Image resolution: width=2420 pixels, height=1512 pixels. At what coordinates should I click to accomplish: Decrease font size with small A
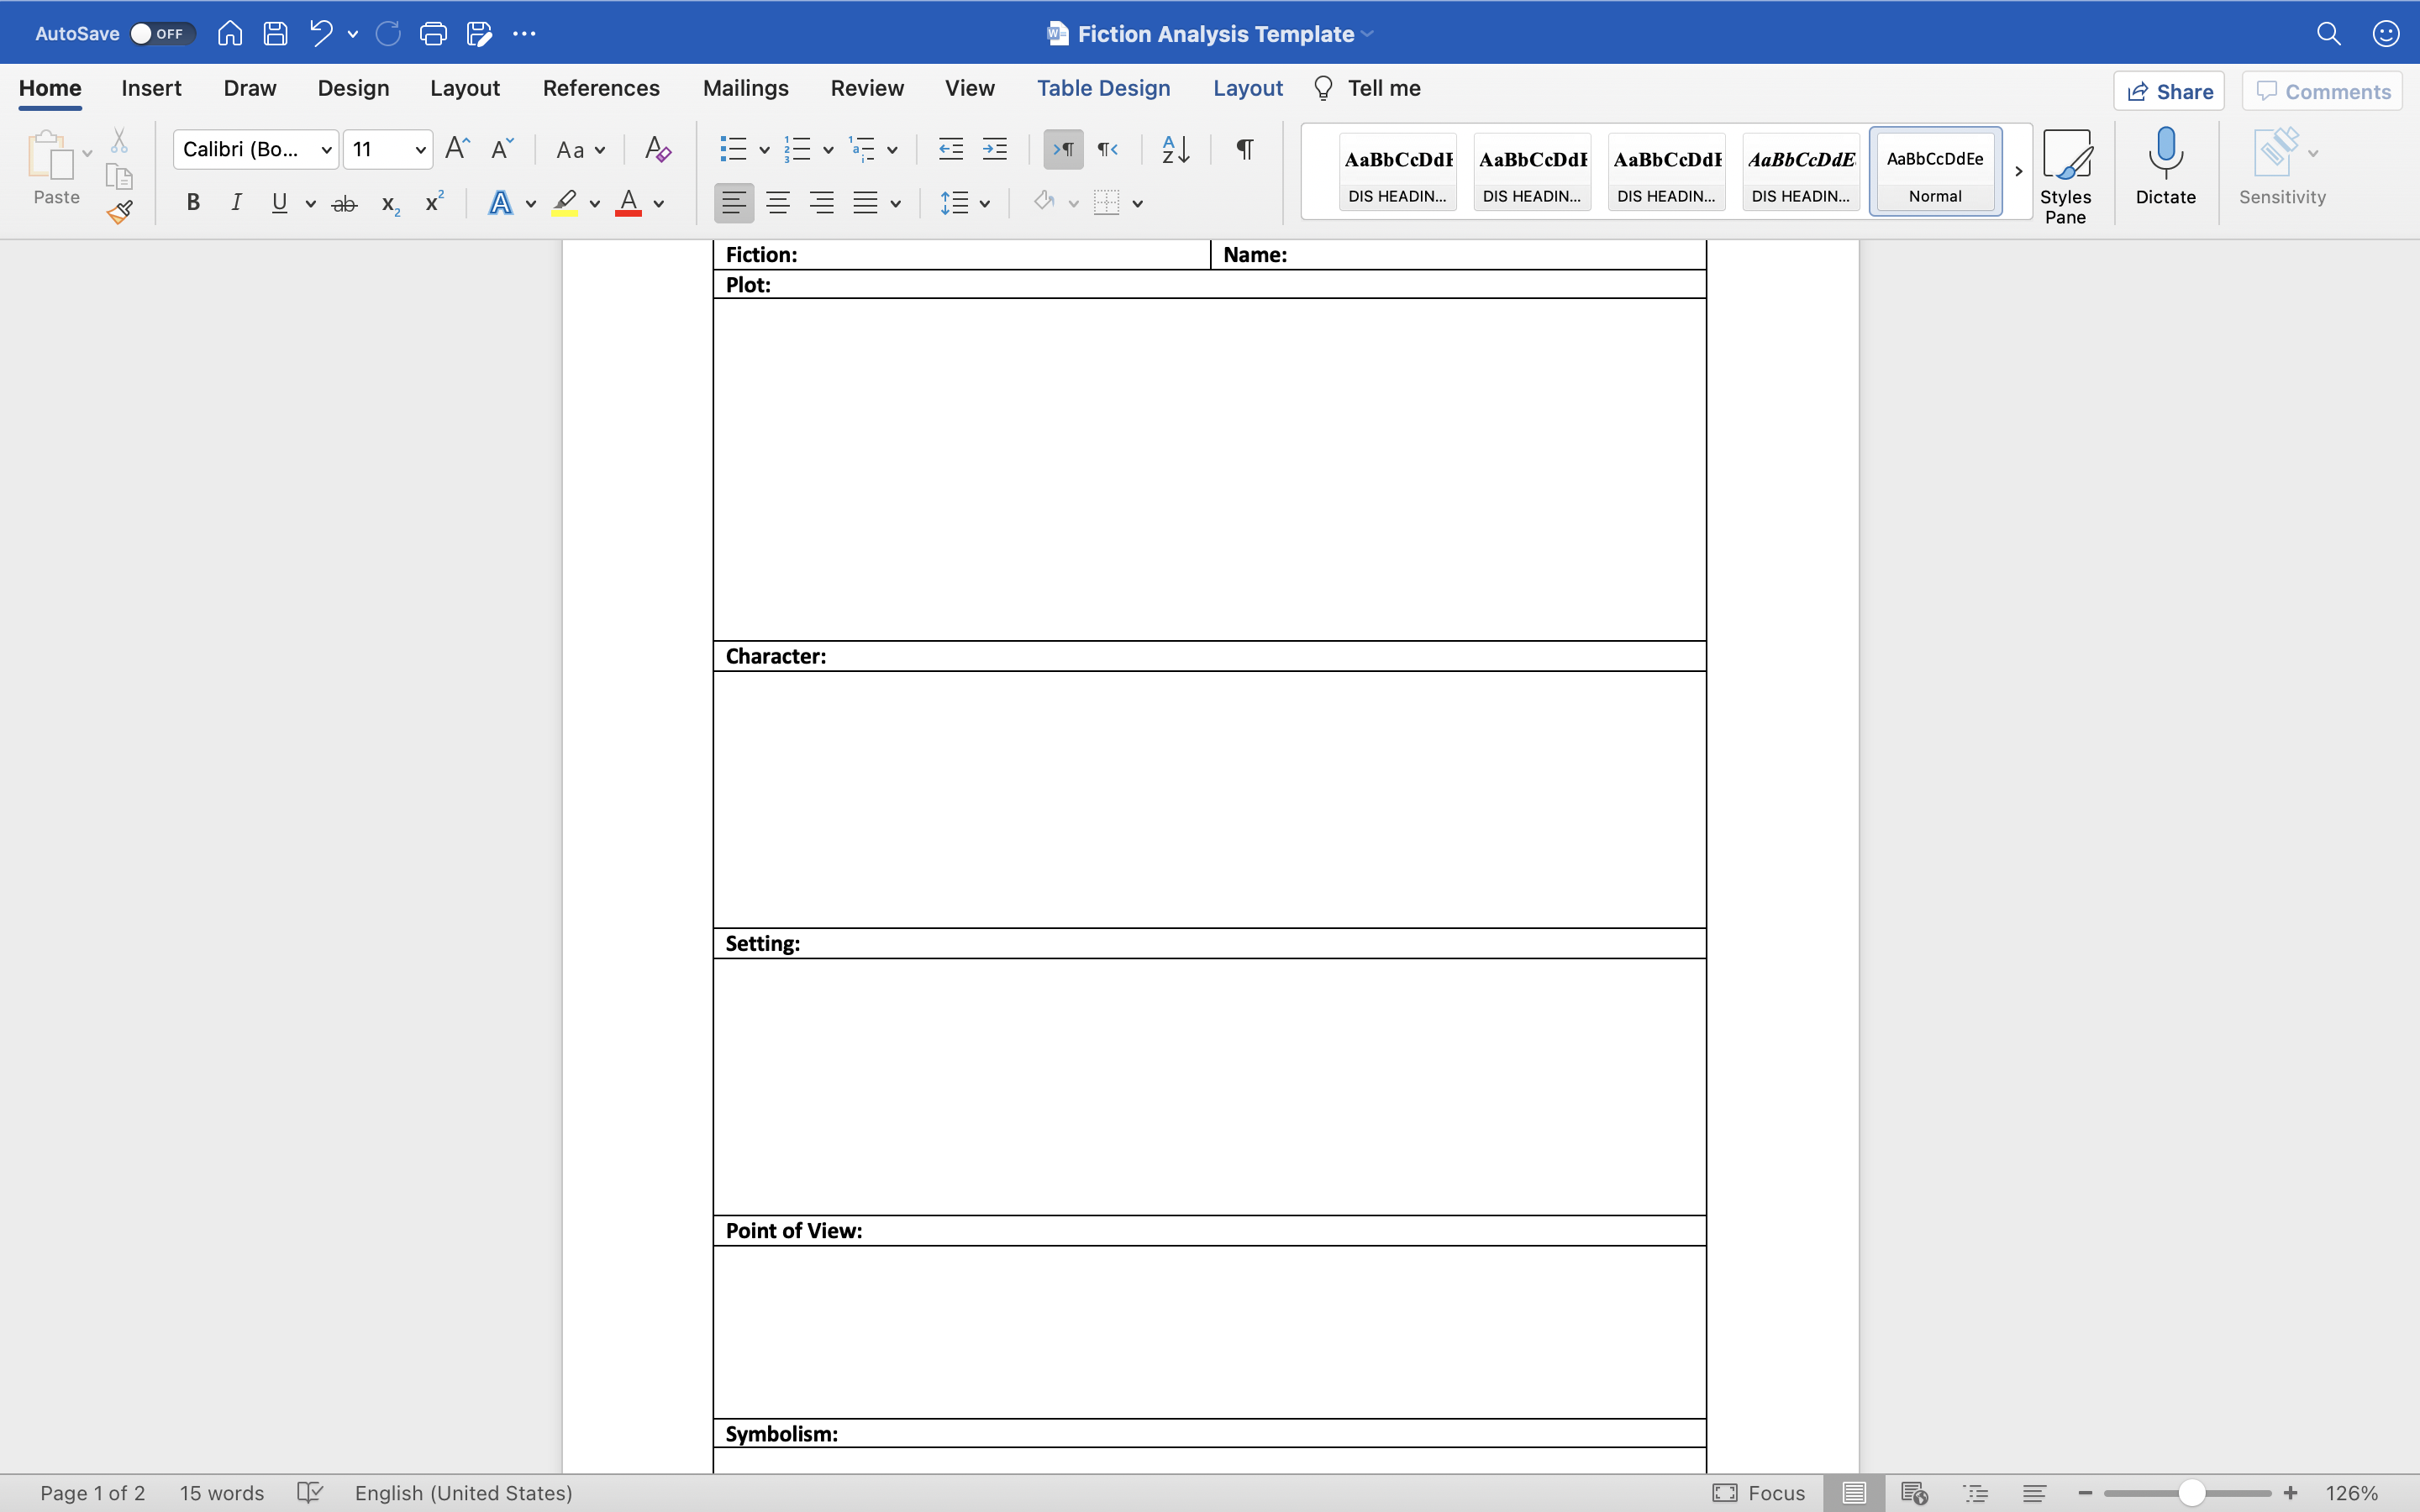coord(502,149)
